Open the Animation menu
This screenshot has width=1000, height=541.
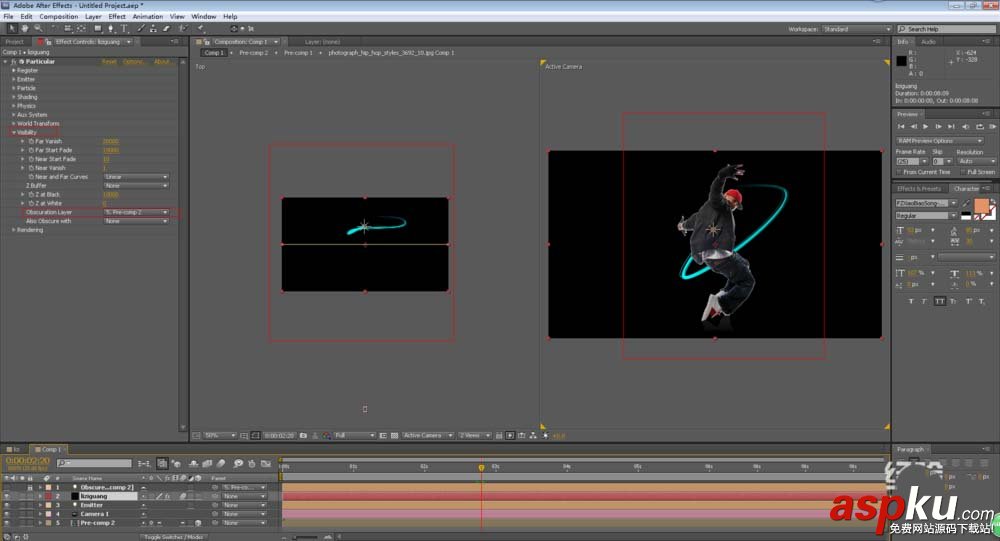click(148, 17)
